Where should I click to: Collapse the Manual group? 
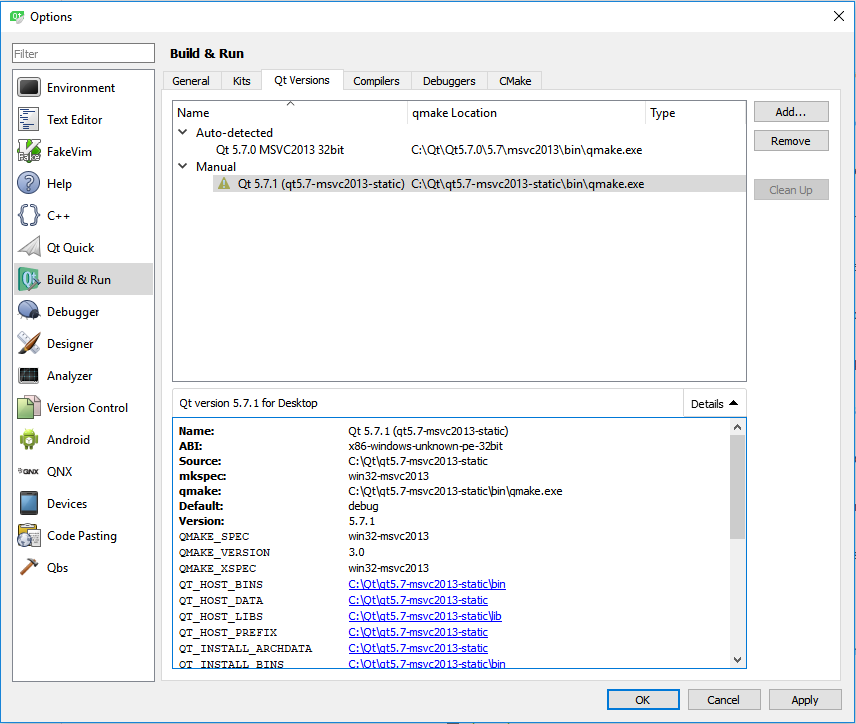(183, 166)
